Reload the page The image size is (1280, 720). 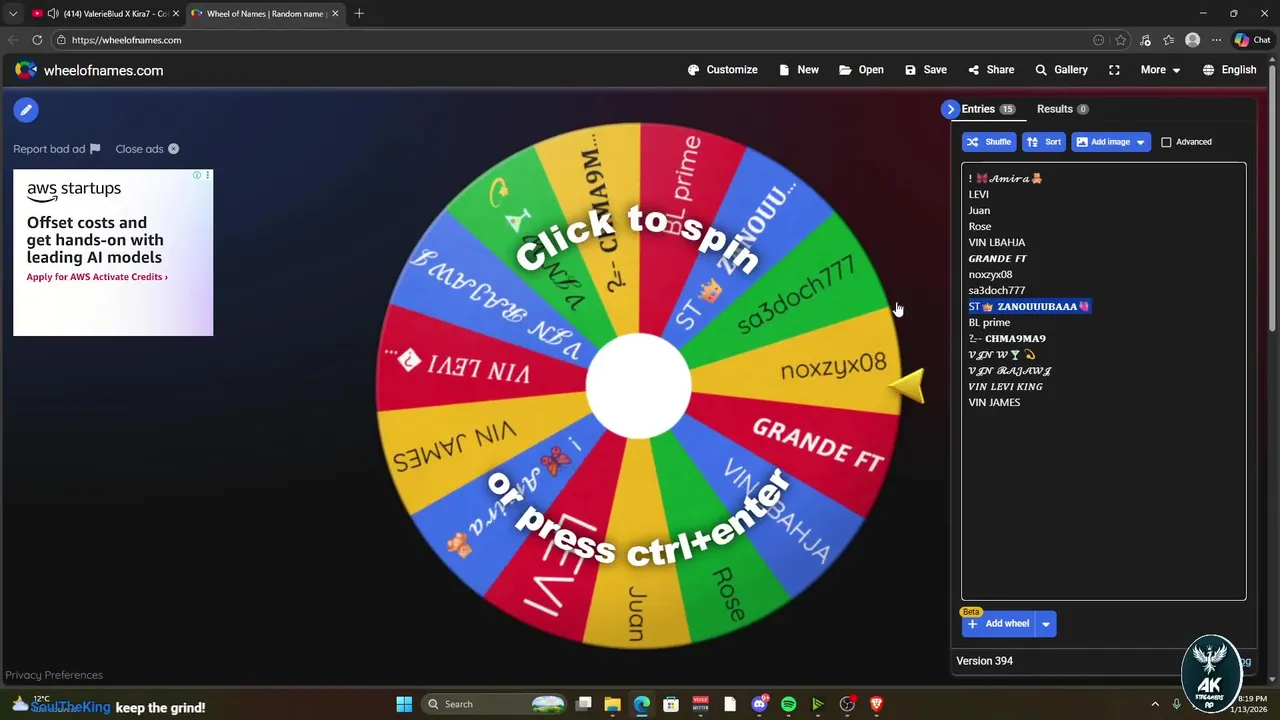(x=37, y=40)
